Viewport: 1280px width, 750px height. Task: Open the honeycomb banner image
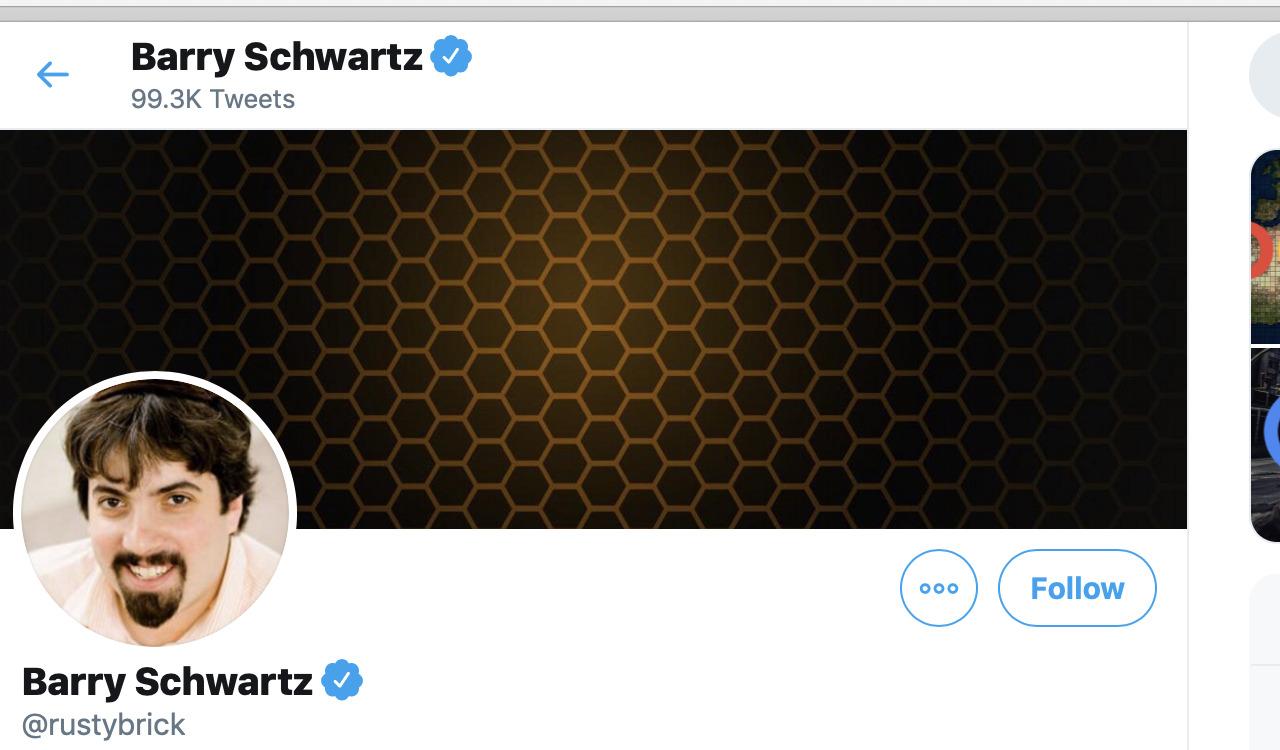700,300
